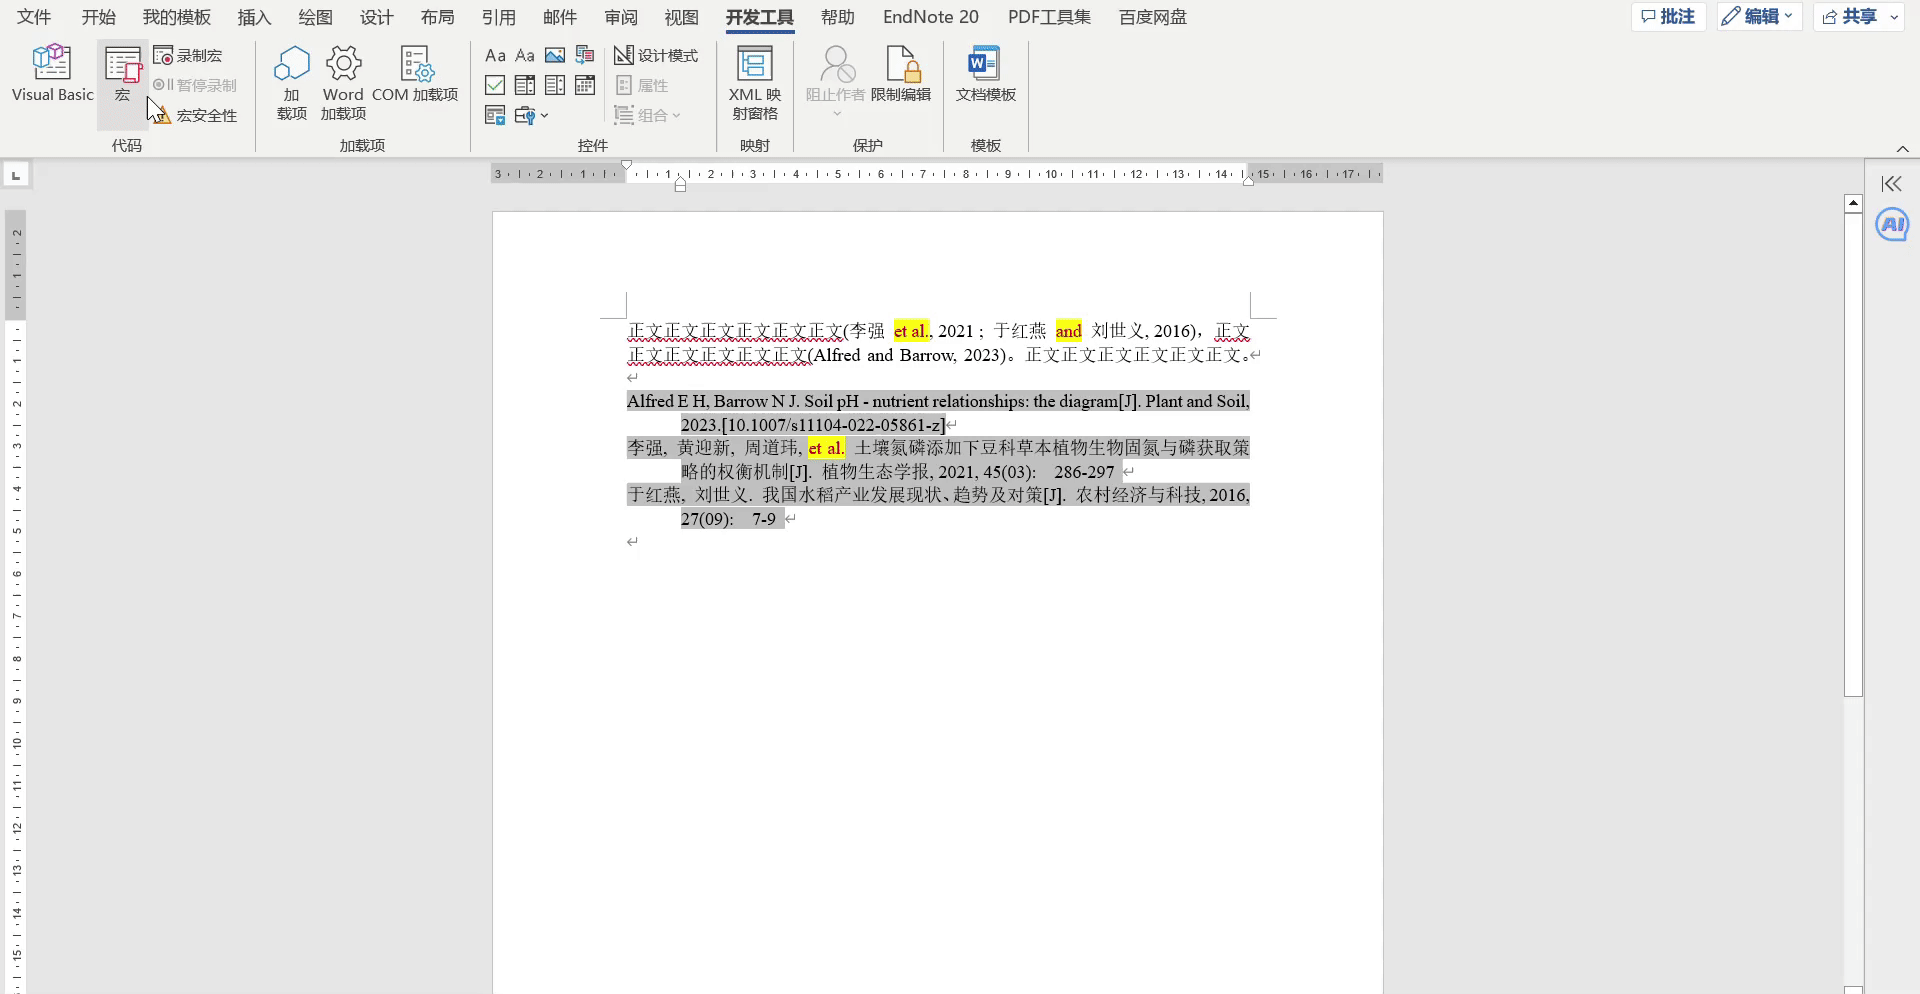Open legacy tools toolbox dropdown
This screenshot has height=994, width=1920.
coord(531,115)
